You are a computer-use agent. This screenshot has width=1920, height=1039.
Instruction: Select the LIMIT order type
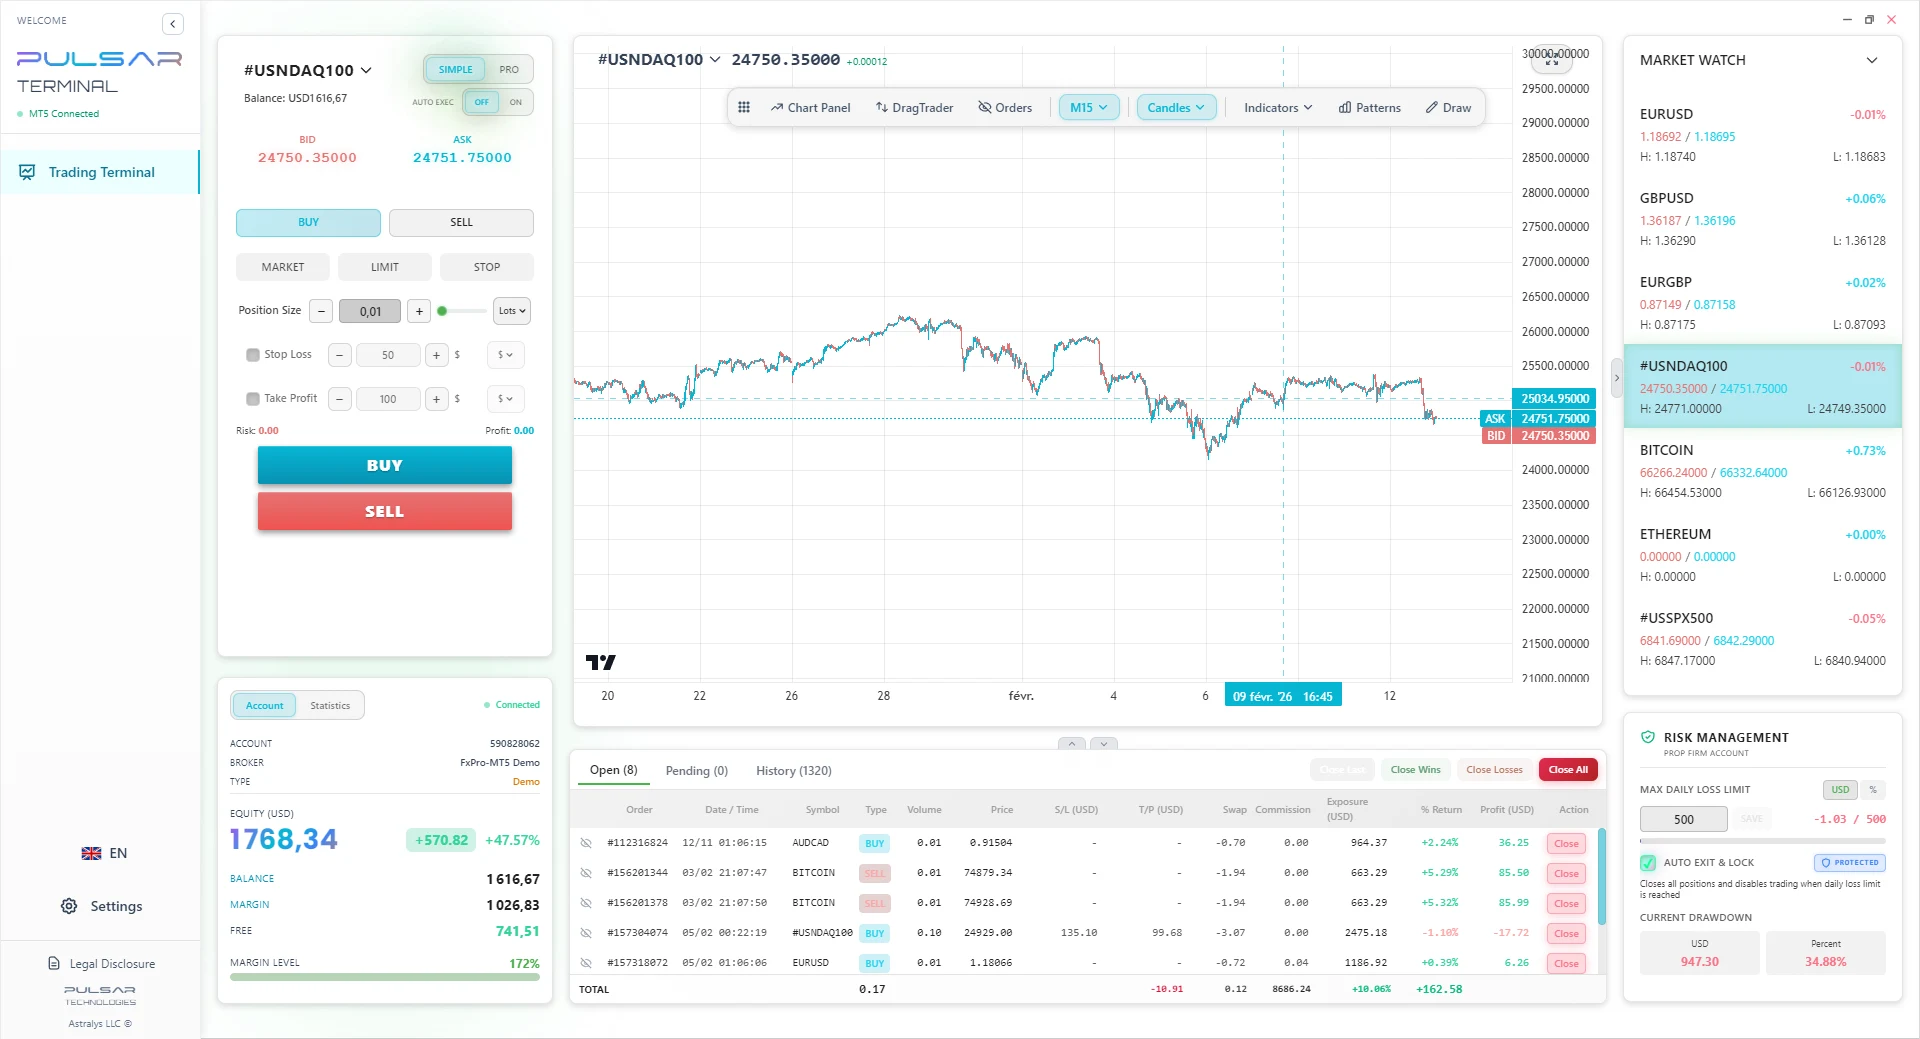385,267
